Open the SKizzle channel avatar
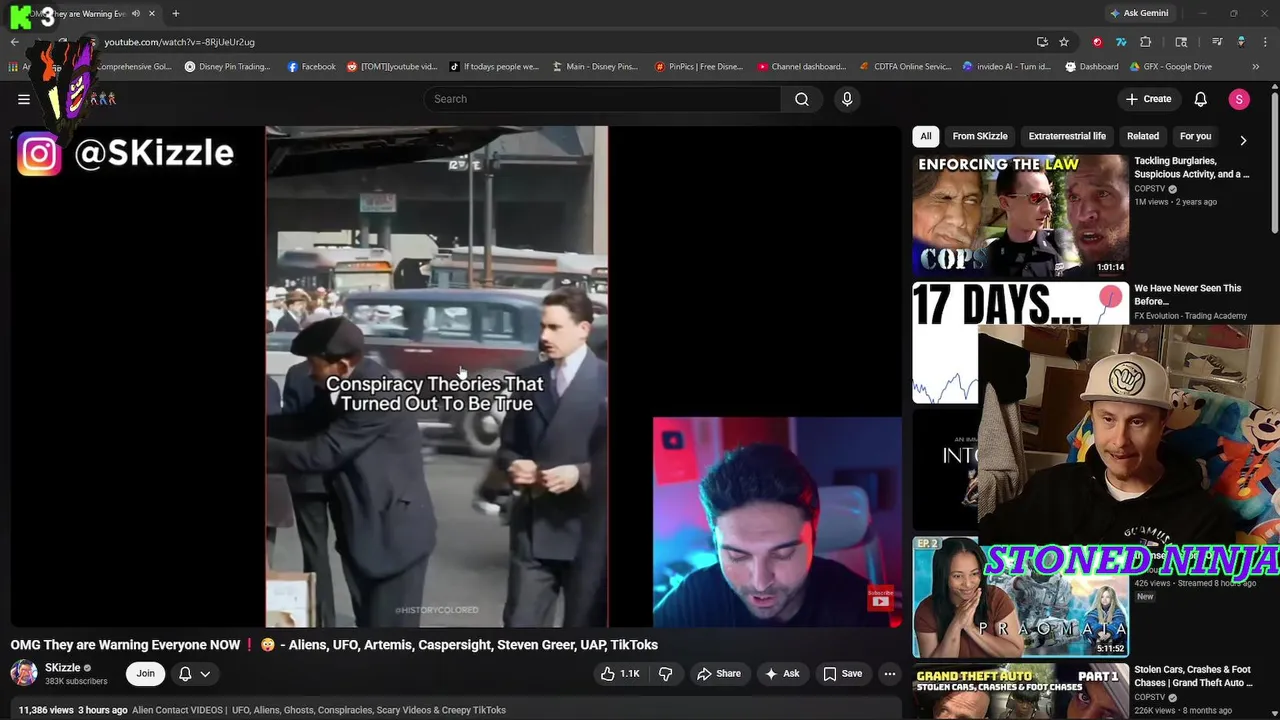This screenshot has width=1280, height=720. coord(24,673)
